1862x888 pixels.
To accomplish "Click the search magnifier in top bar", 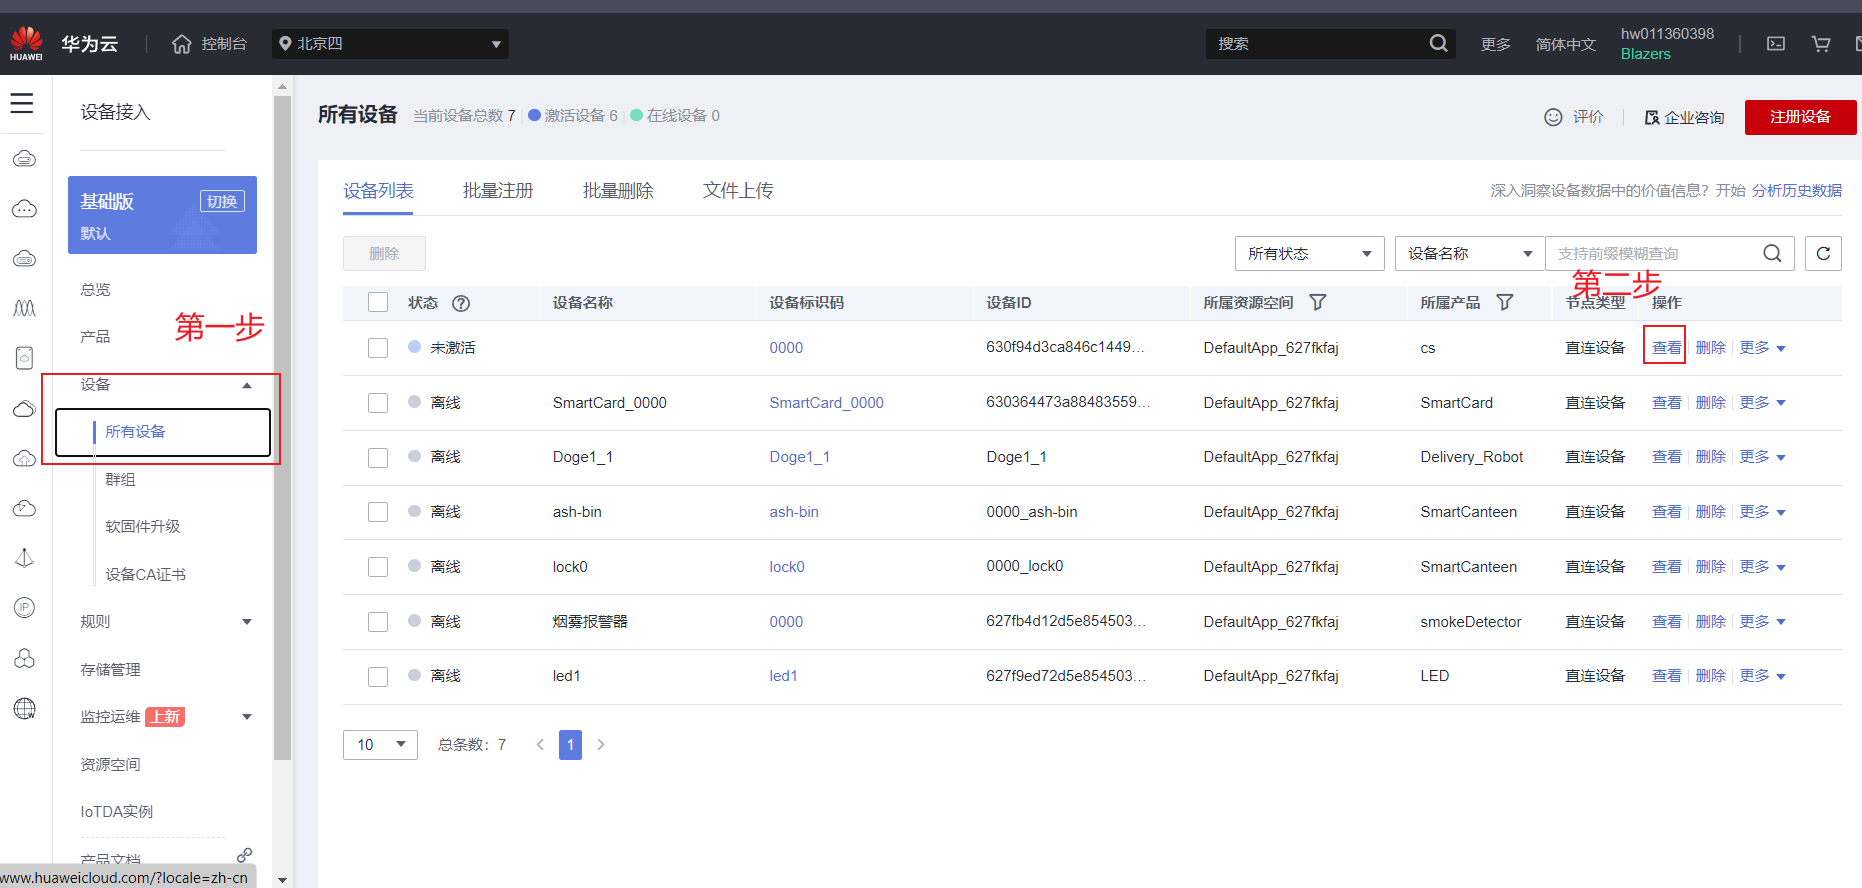I will tap(1438, 43).
